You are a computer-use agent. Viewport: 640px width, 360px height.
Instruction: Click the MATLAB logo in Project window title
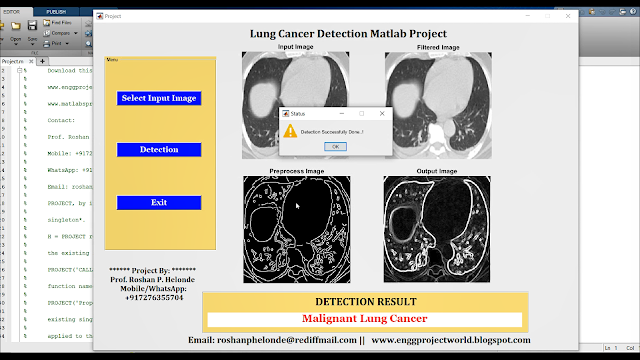point(100,16)
